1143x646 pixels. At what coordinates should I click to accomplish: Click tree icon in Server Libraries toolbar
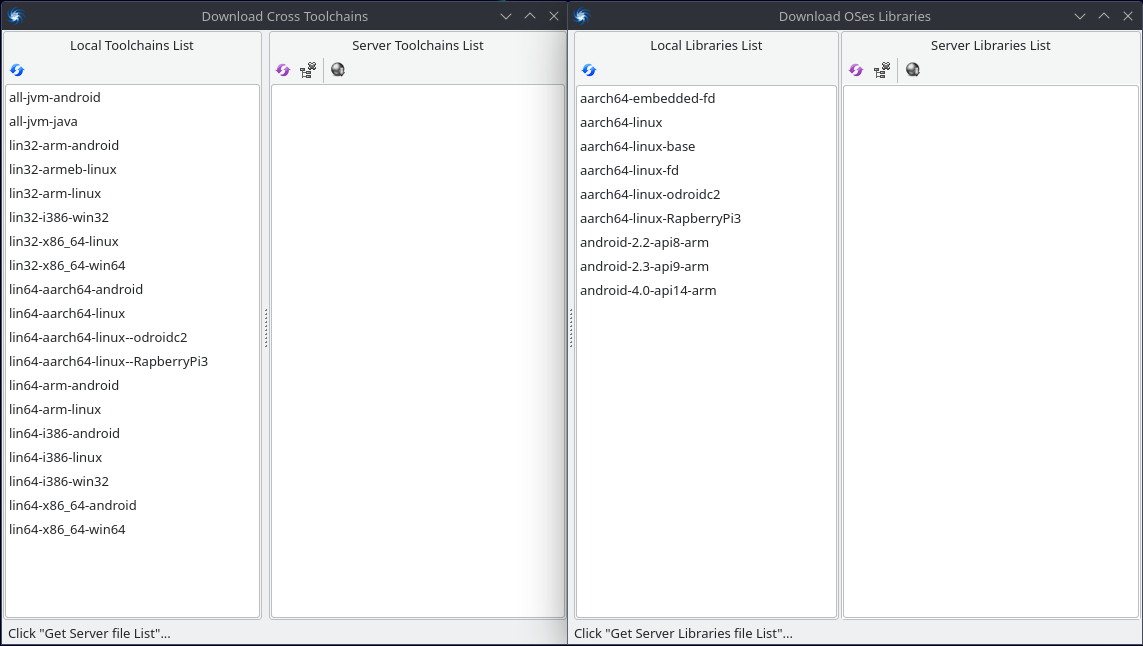[881, 70]
